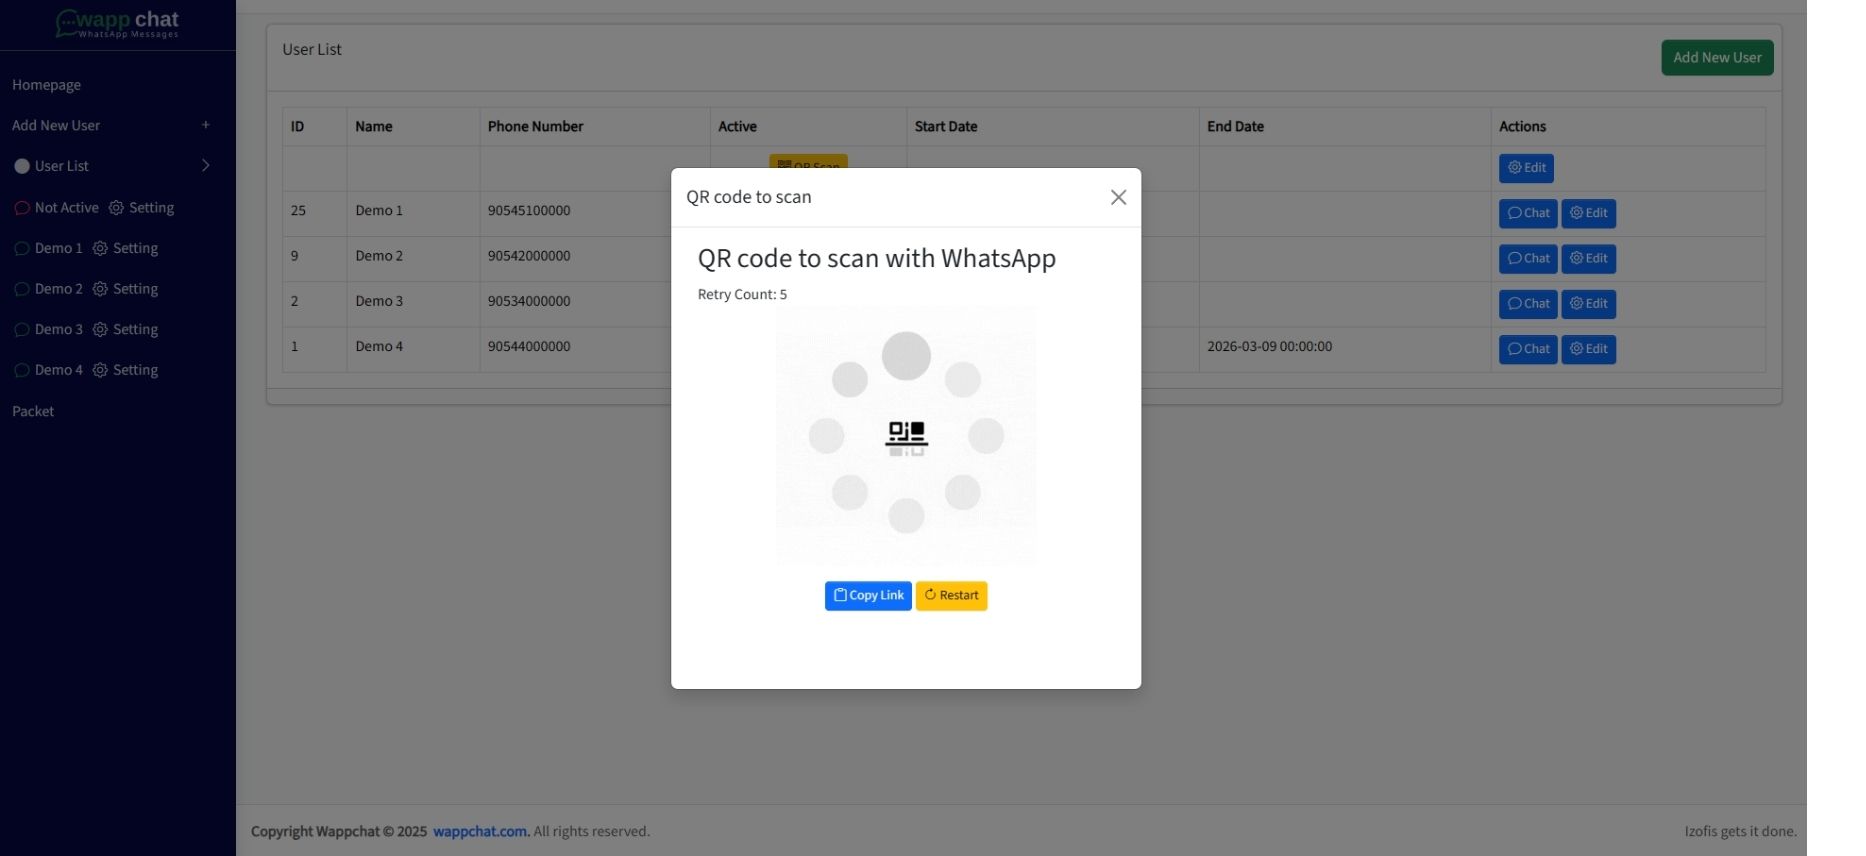Select Demo 2 chat in sidebar

pyautogui.click(x=49, y=289)
